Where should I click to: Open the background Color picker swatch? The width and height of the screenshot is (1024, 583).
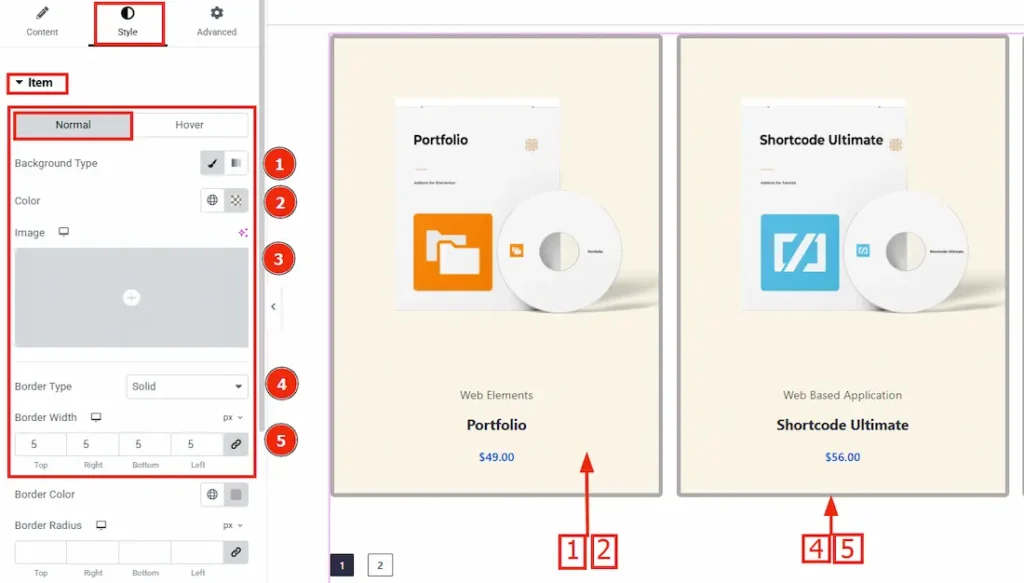[x=236, y=200]
